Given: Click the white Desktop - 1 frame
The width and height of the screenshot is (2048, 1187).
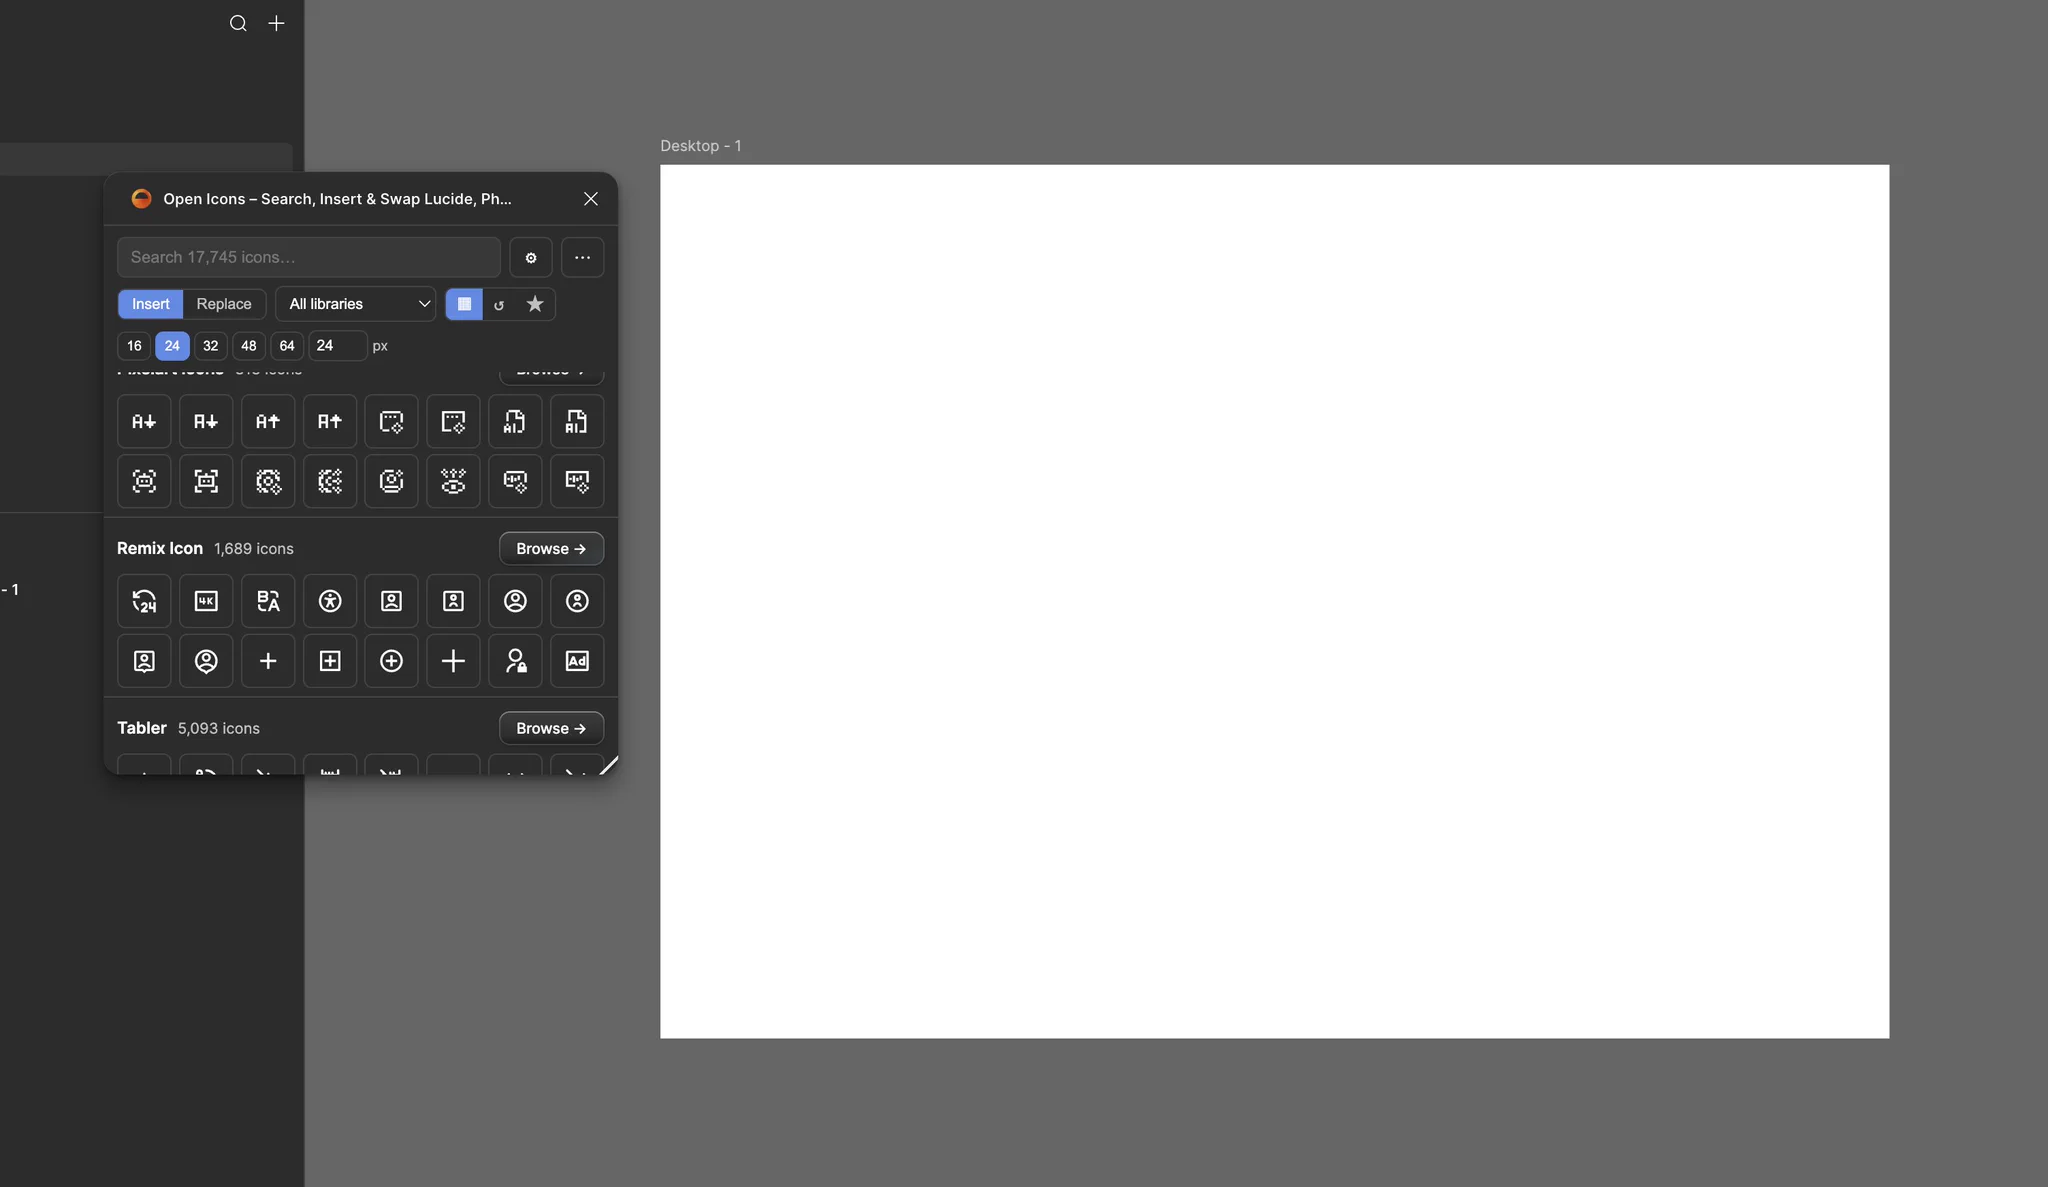Looking at the screenshot, I should pyautogui.click(x=1274, y=601).
